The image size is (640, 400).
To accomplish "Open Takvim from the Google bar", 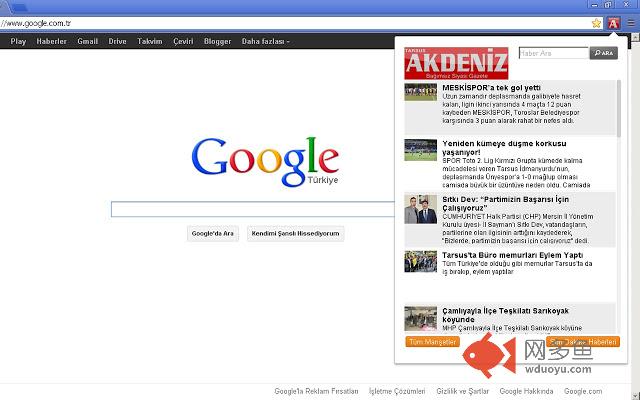I will coord(149,41).
